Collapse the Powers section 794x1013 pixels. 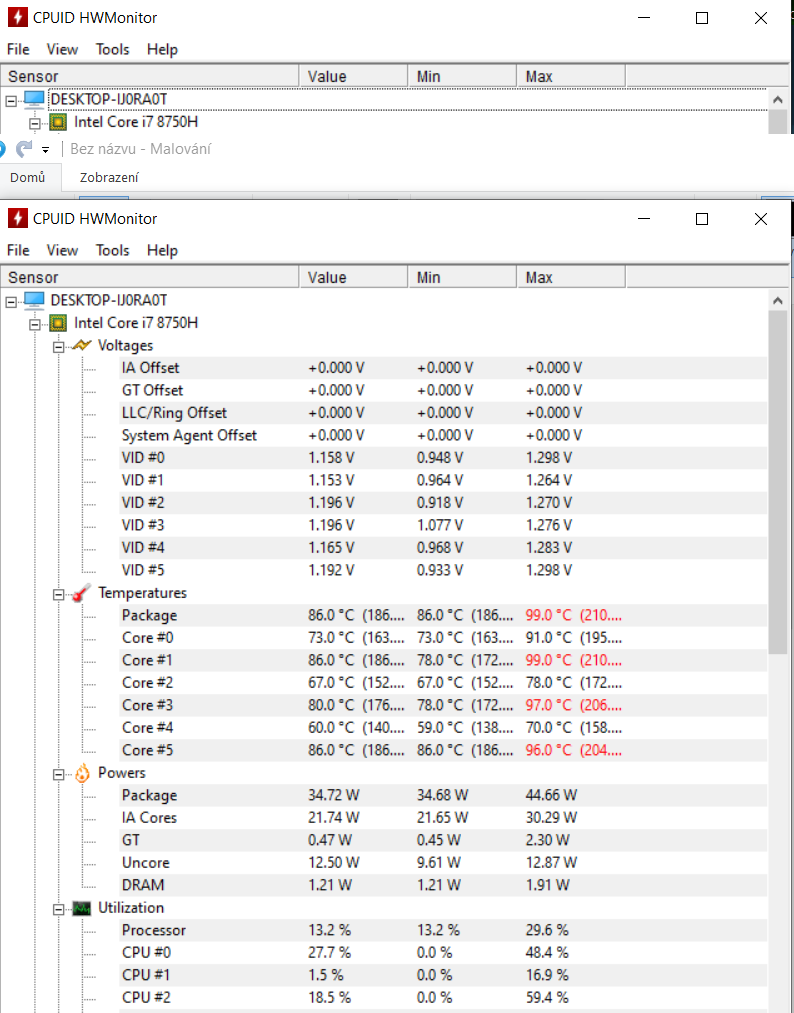[58, 775]
